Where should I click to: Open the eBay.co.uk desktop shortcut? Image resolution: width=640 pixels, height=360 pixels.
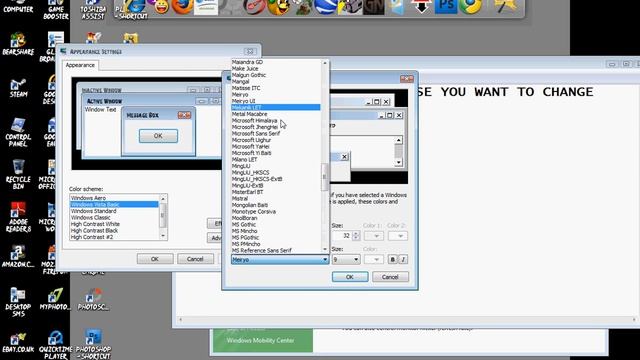pyautogui.click(x=18, y=342)
